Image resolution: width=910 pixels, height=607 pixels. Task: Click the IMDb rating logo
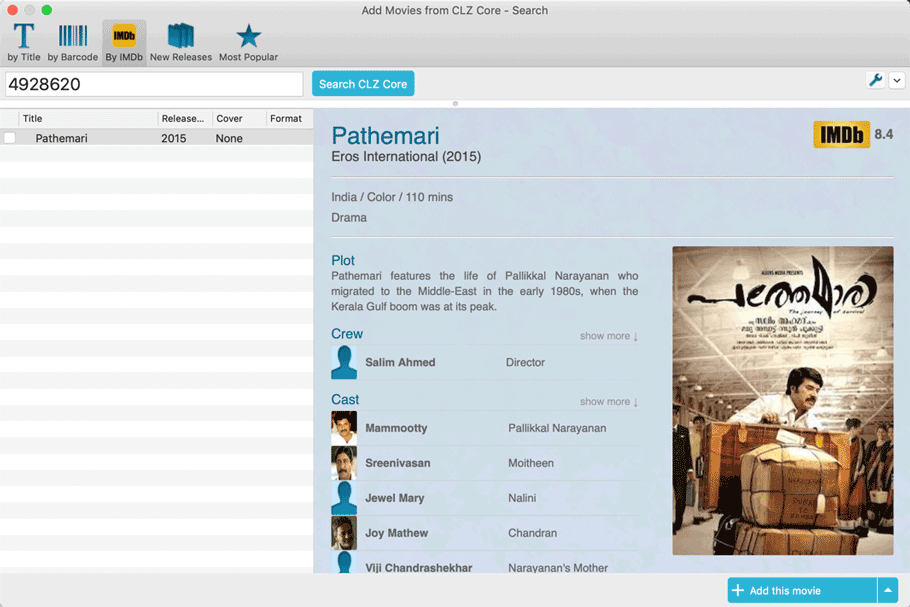(841, 135)
